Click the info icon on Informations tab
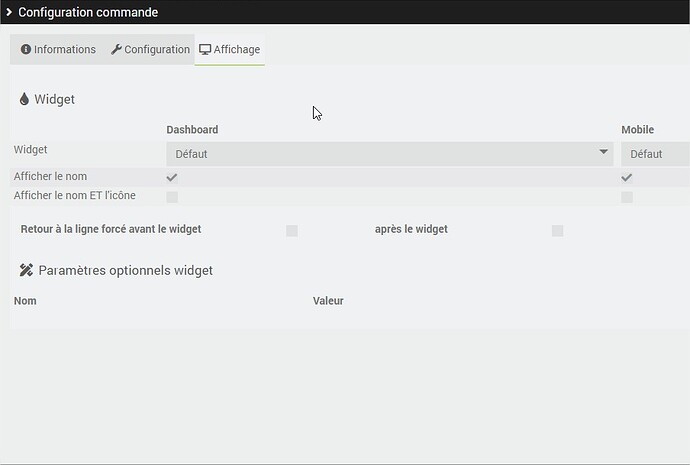 click(26, 49)
